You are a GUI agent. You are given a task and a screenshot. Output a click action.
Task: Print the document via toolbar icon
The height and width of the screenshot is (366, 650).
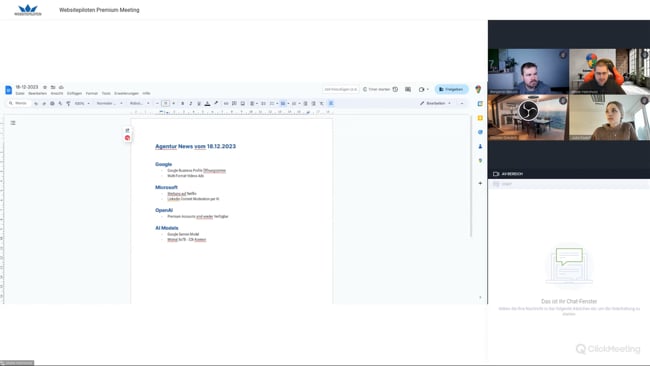52,103
